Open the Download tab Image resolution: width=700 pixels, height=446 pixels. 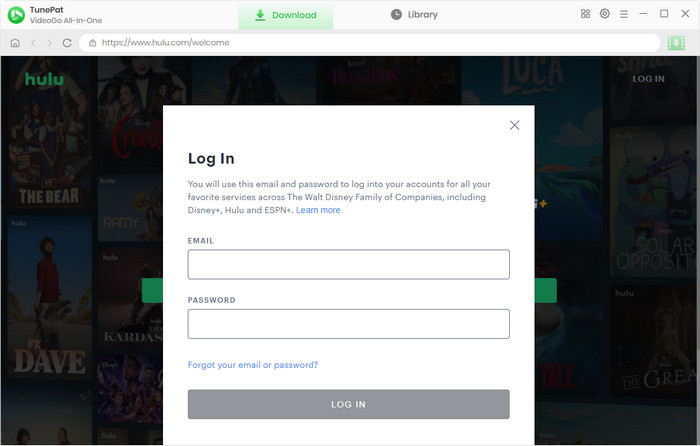click(285, 15)
